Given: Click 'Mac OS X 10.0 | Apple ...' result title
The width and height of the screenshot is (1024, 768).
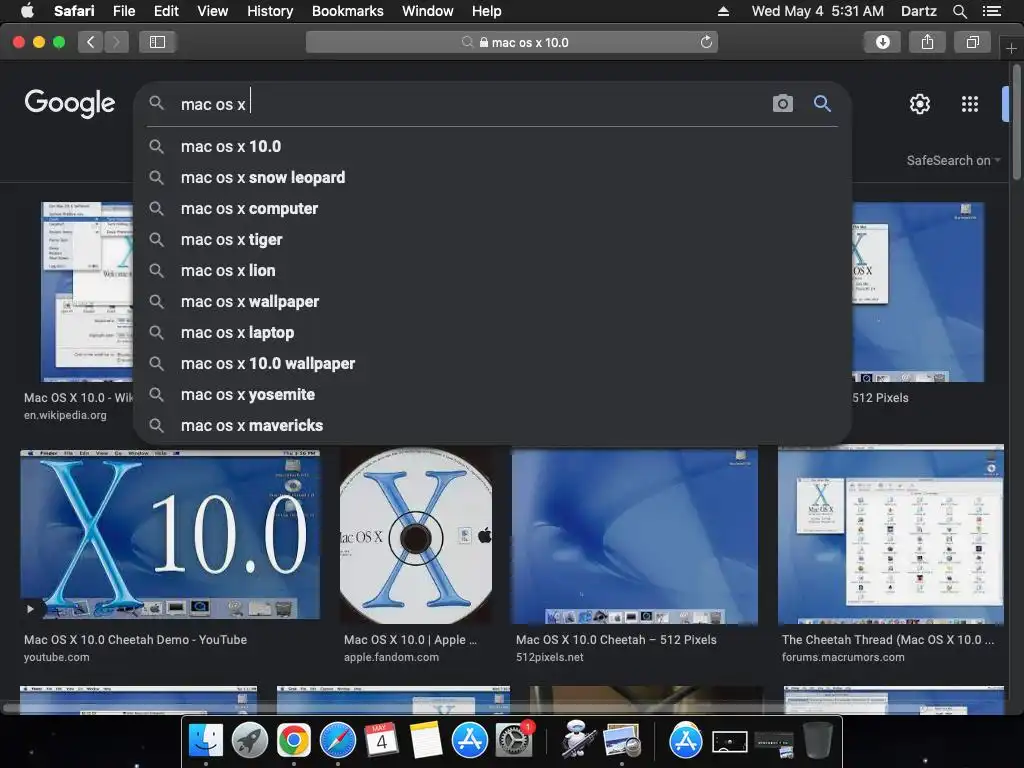Looking at the screenshot, I should [411, 640].
